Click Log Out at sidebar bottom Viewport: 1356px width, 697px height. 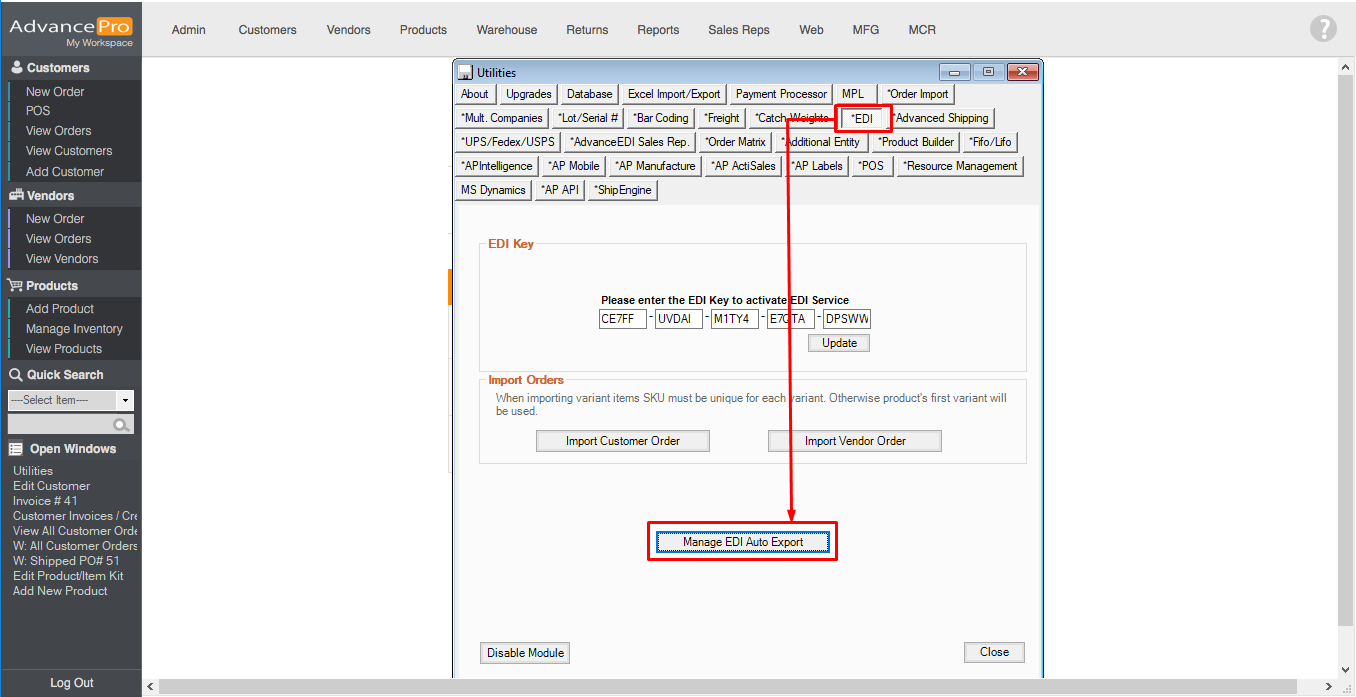coord(72,683)
